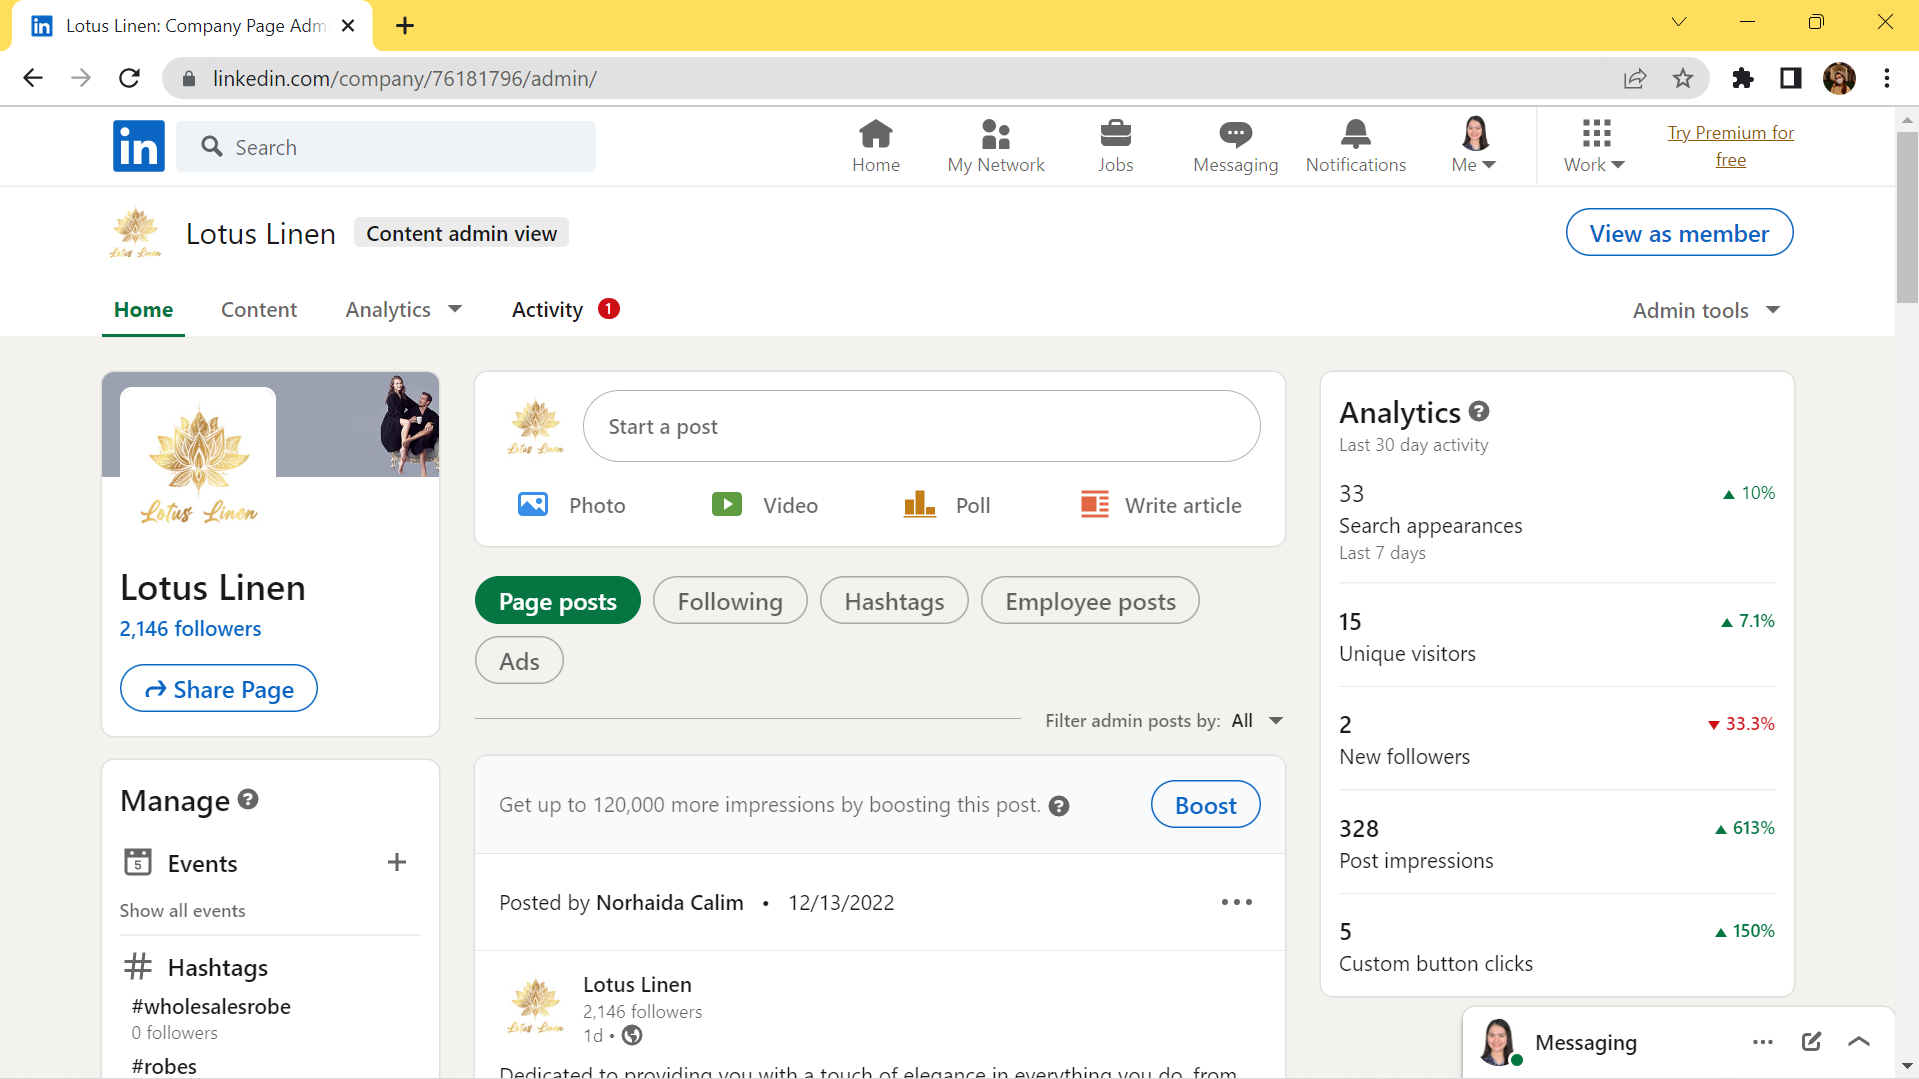This screenshot has height=1079, width=1919.
Task: Click Norhaida Calim poster name
Action: (670, 903)
